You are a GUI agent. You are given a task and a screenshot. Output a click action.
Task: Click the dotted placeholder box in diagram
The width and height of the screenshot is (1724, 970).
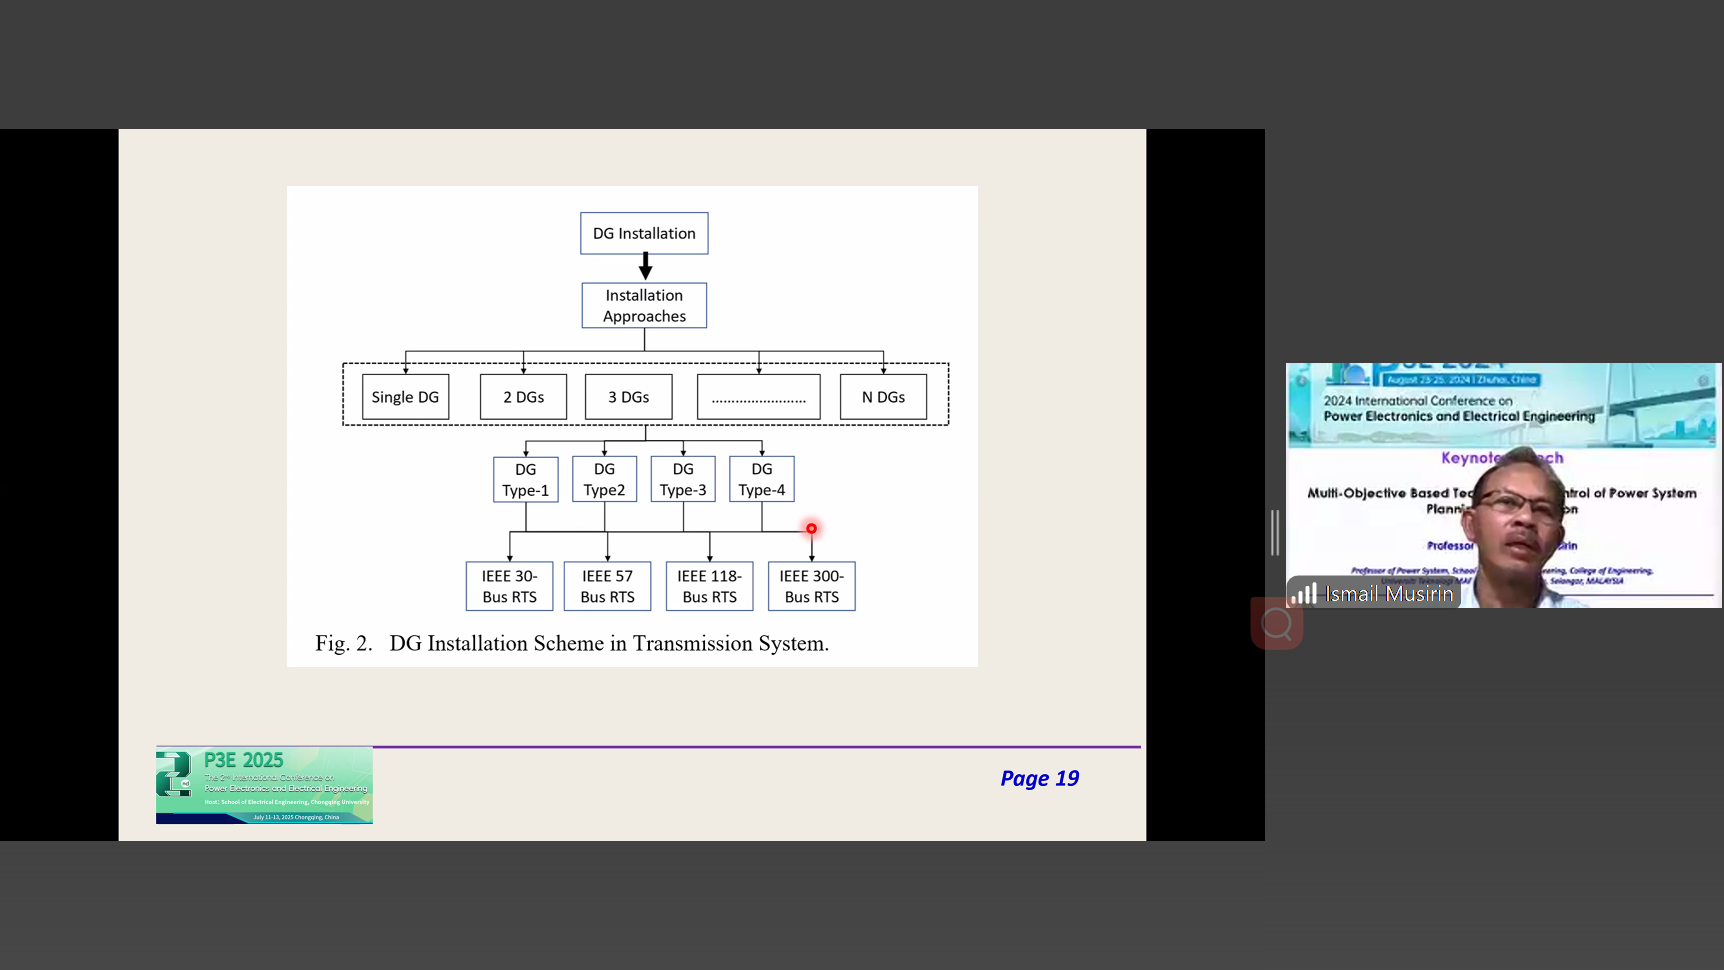point(758,397)
